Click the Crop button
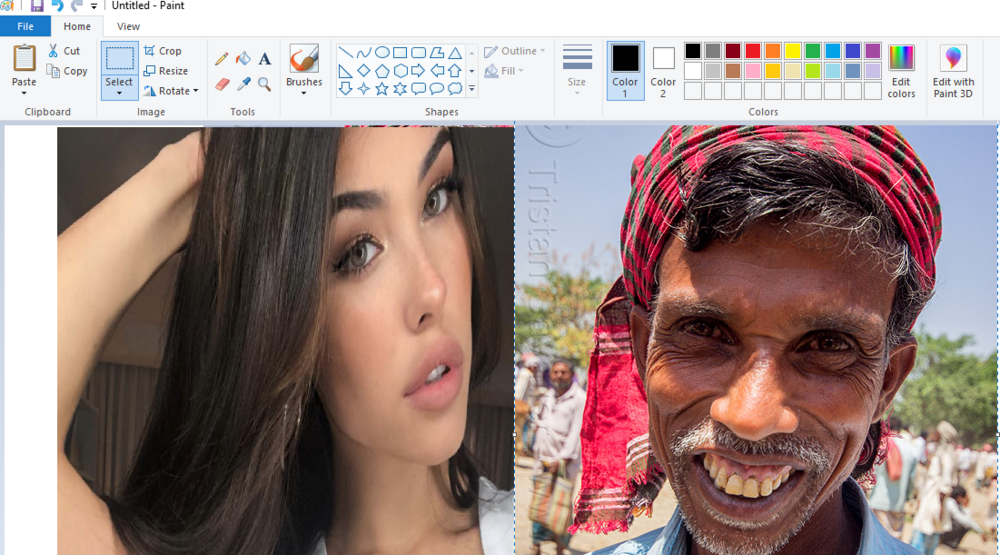The height and width of the screenshot is (555, 1000). 163,51
